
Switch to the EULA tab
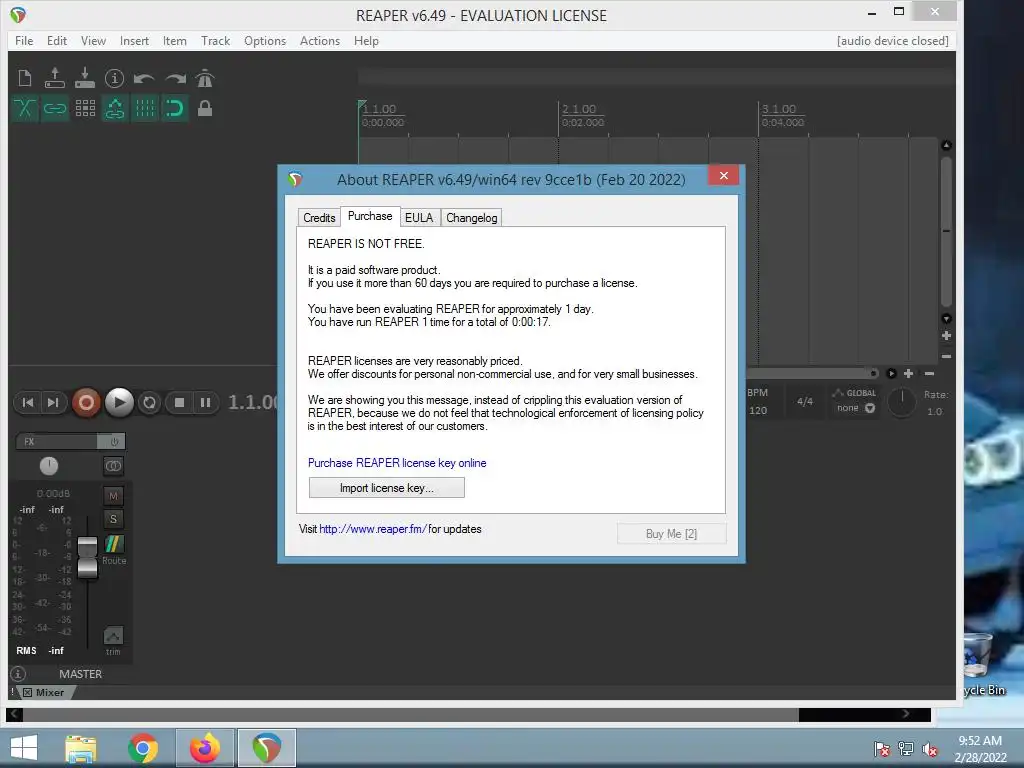pos(419,217)
